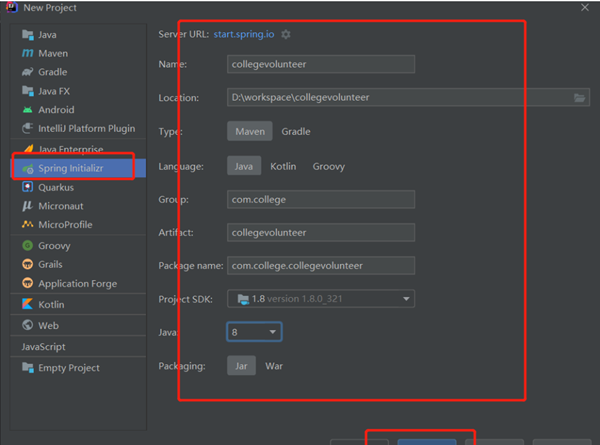Screen dimensions: 600x445
Task: Click the Location path field
Action: [x=408, y=98]
